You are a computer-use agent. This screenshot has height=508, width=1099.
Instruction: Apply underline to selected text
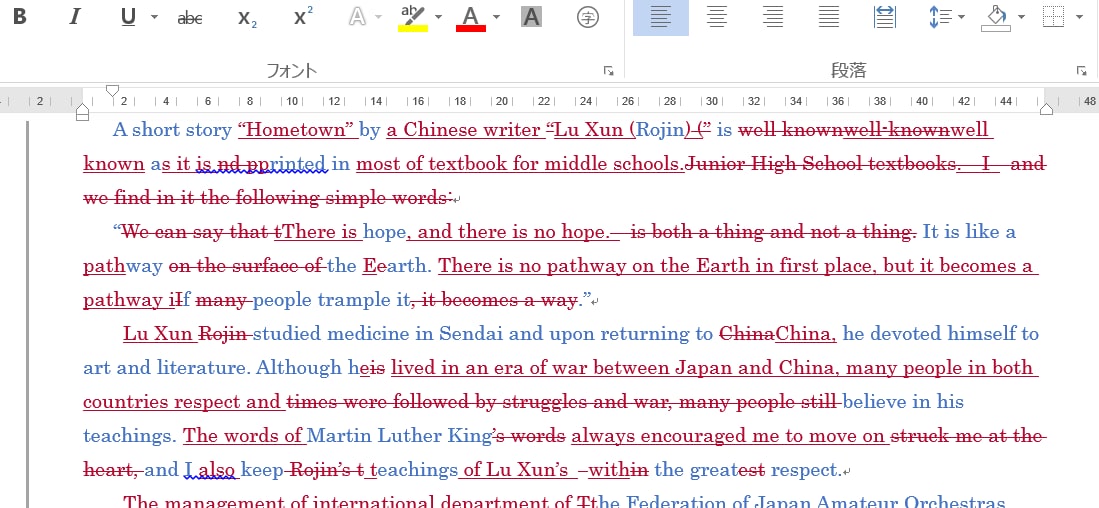[128, 17]
